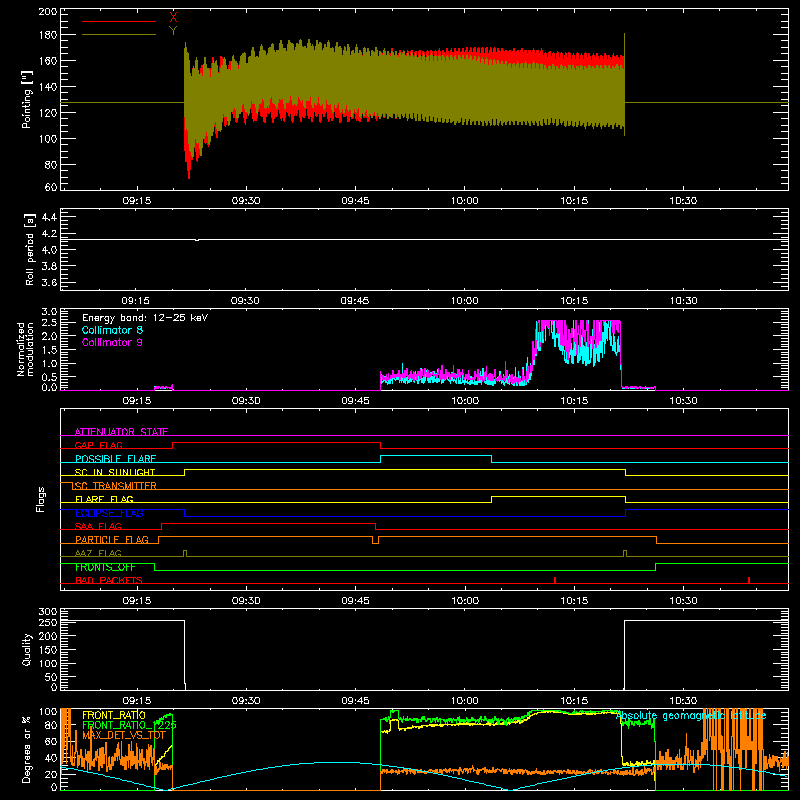Screen dimensions: 800x800
Task: Select the PARTICLE_FLAG label
Action: point(112,539)
